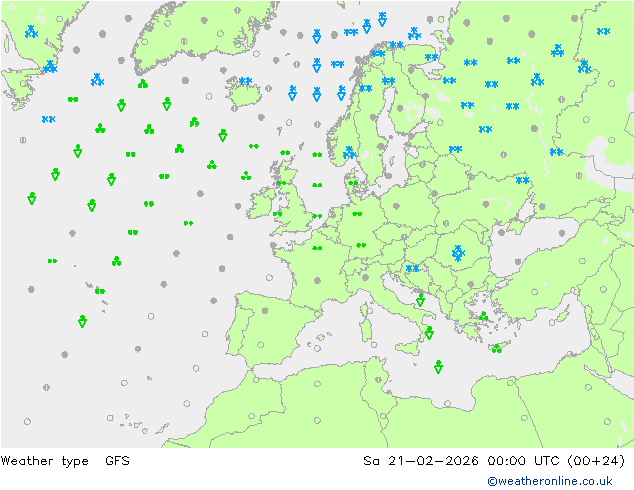Open the weatheronline.co.uk link
Screen dimensions: 634x490
point(550,481)
